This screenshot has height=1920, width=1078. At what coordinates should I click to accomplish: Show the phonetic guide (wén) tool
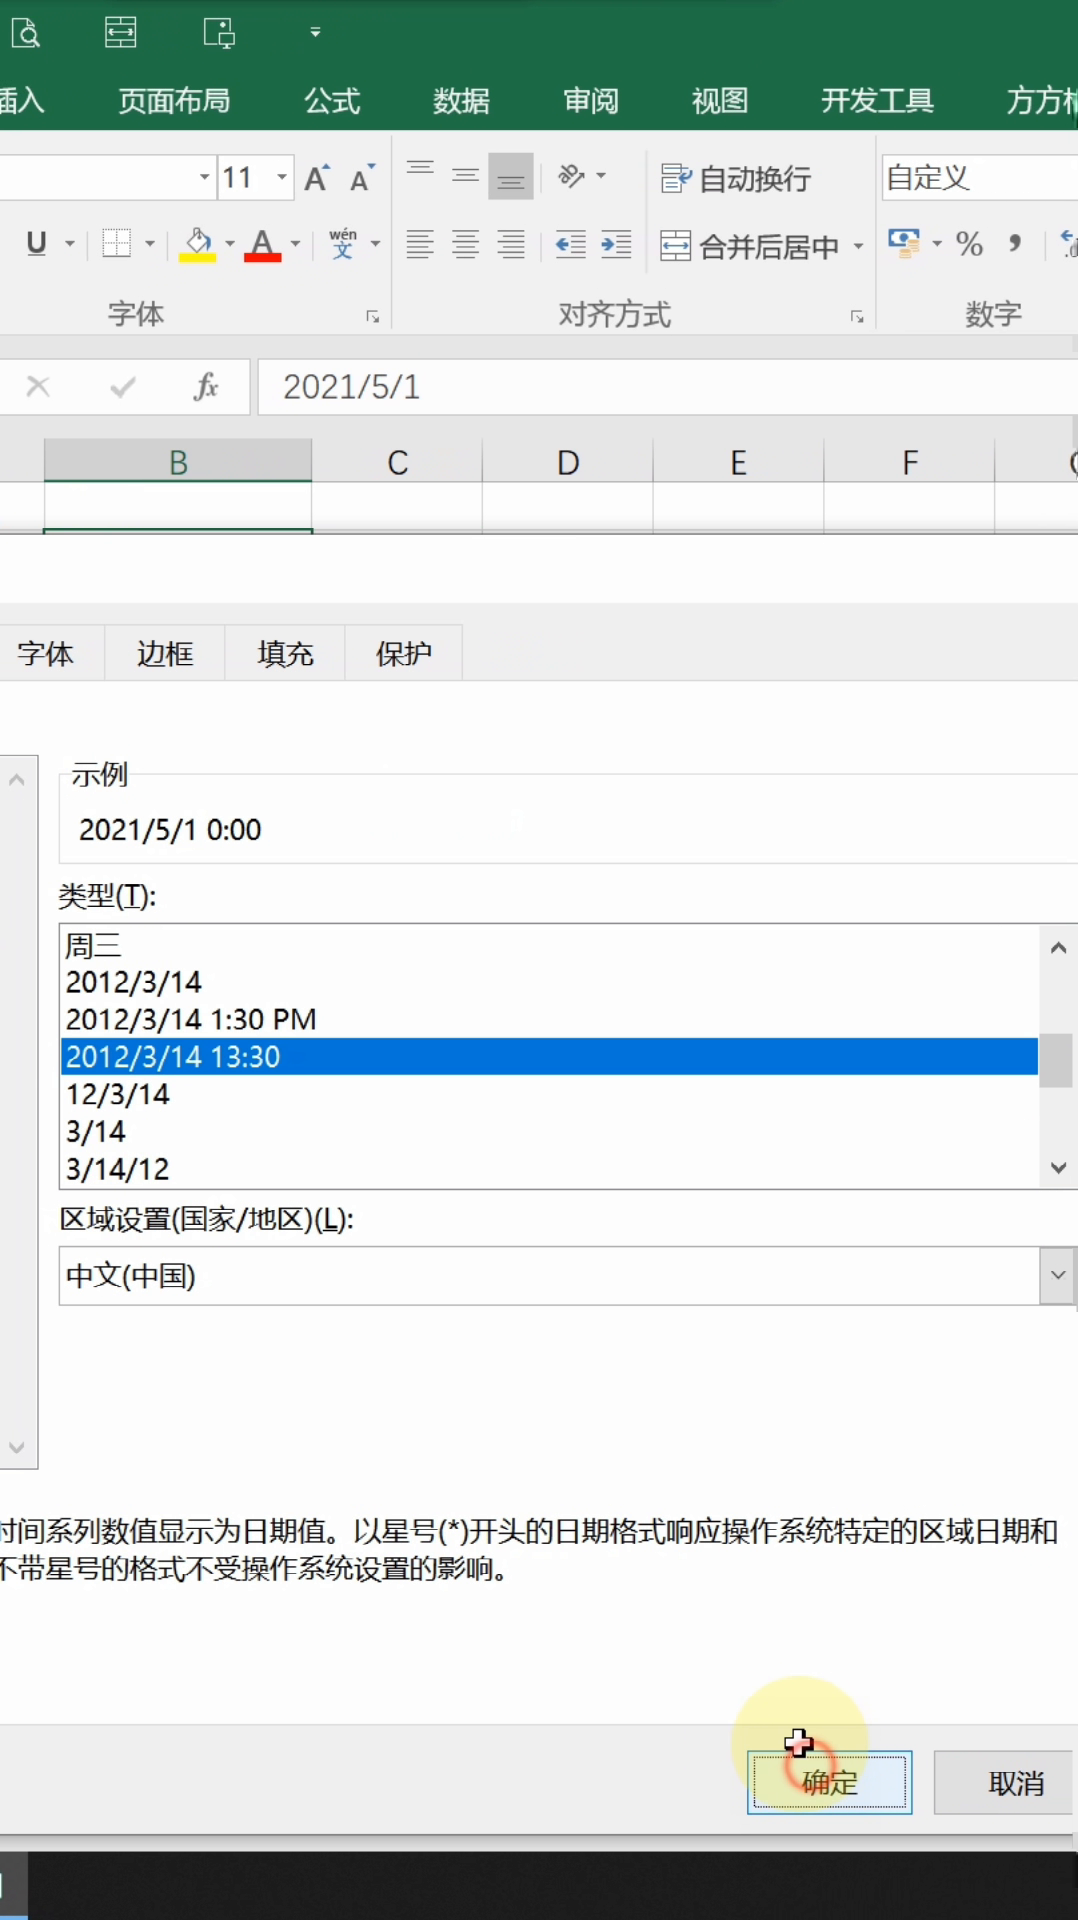click(x=343, y=243)
